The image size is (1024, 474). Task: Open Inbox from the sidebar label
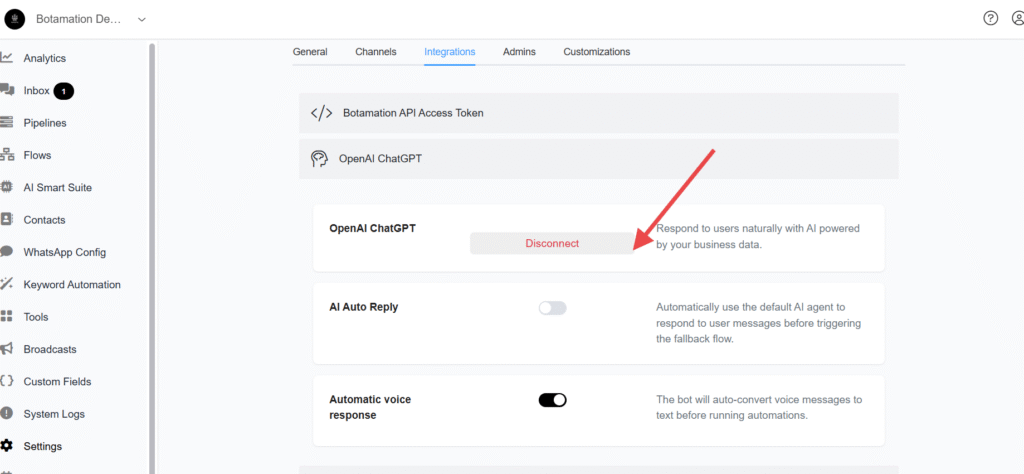37,91
